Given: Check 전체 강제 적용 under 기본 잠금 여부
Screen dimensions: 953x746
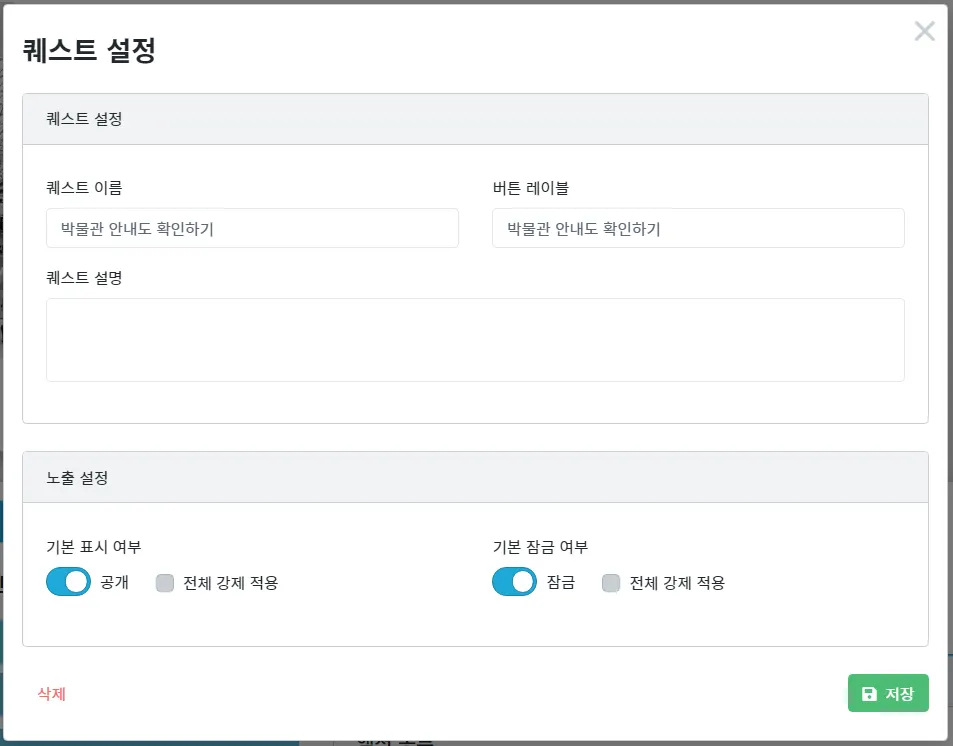Looking at the screenshot, I should click(611, 583).
